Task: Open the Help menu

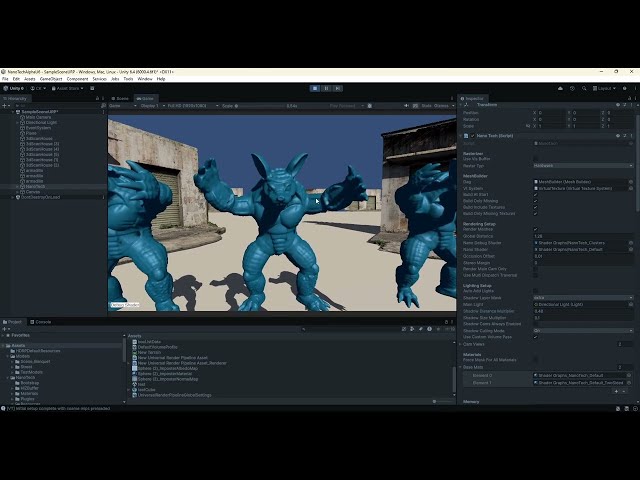Action: click(161, 79)
